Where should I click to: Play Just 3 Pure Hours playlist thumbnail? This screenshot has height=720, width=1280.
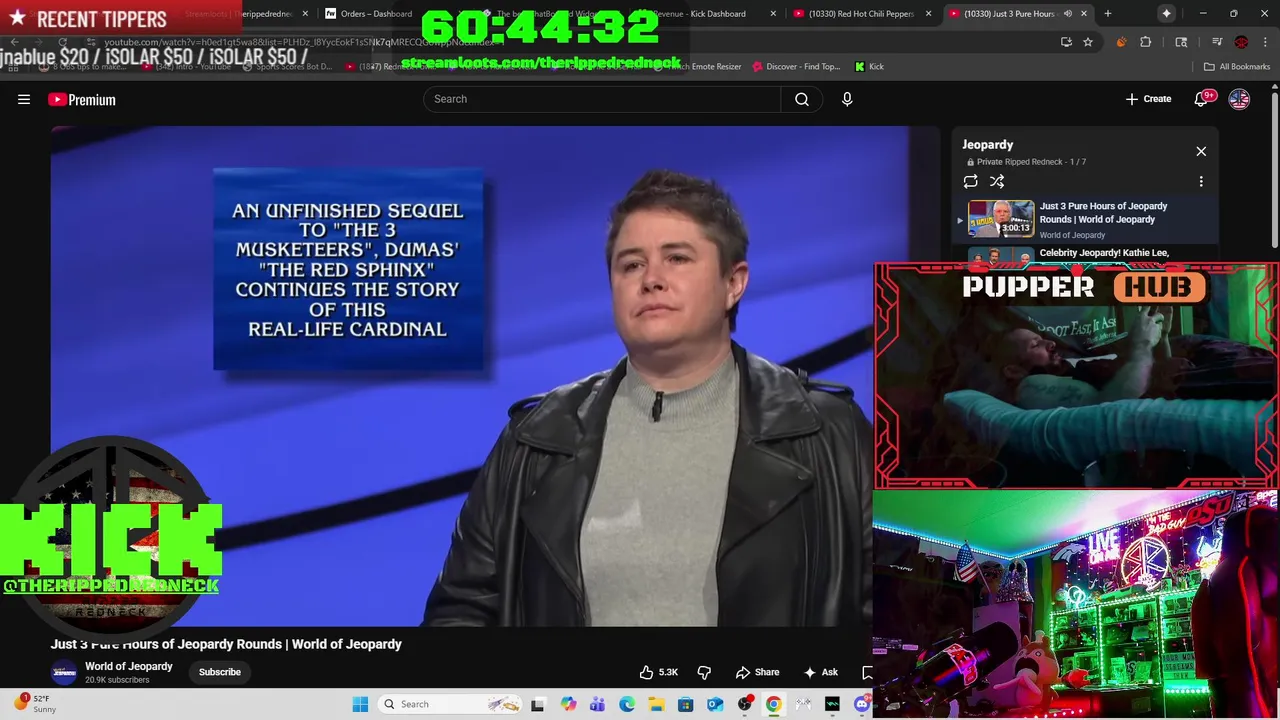pos(1001,218)
